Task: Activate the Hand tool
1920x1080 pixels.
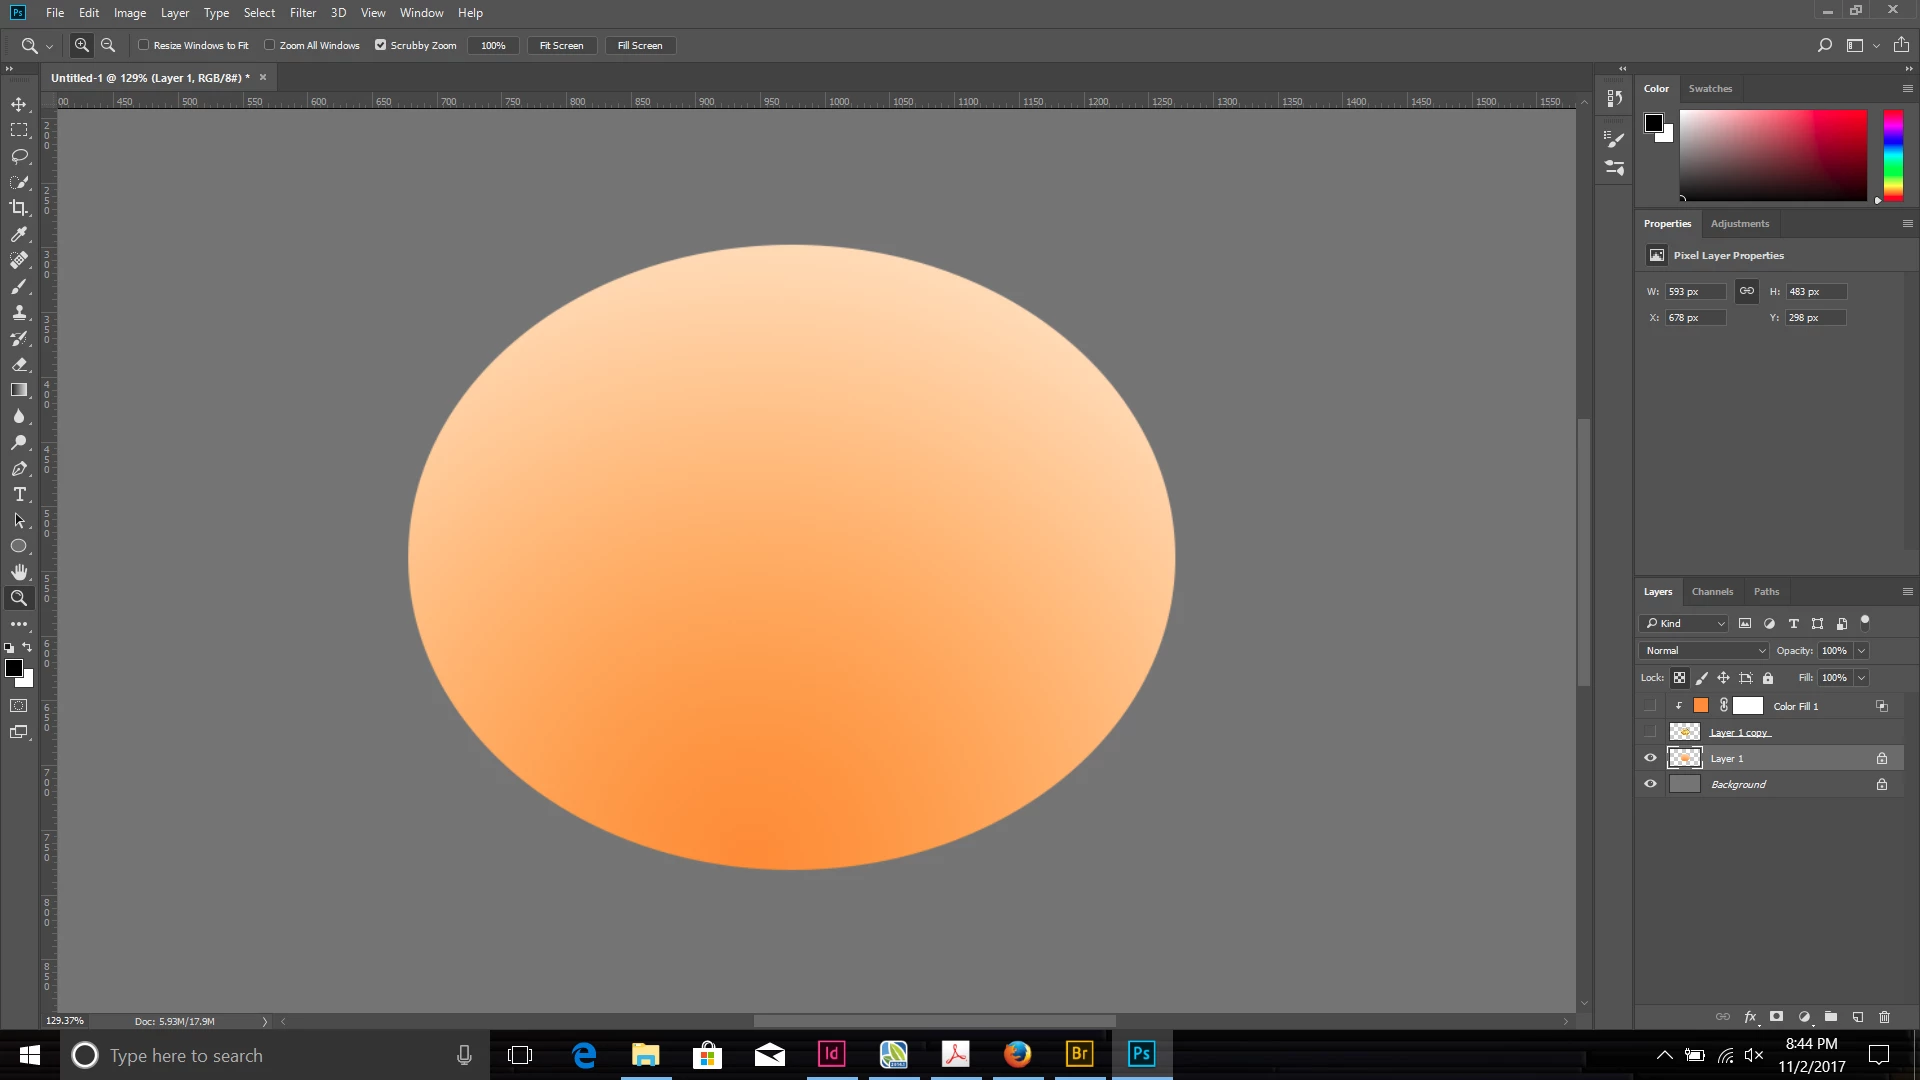Action: [19, 572]
